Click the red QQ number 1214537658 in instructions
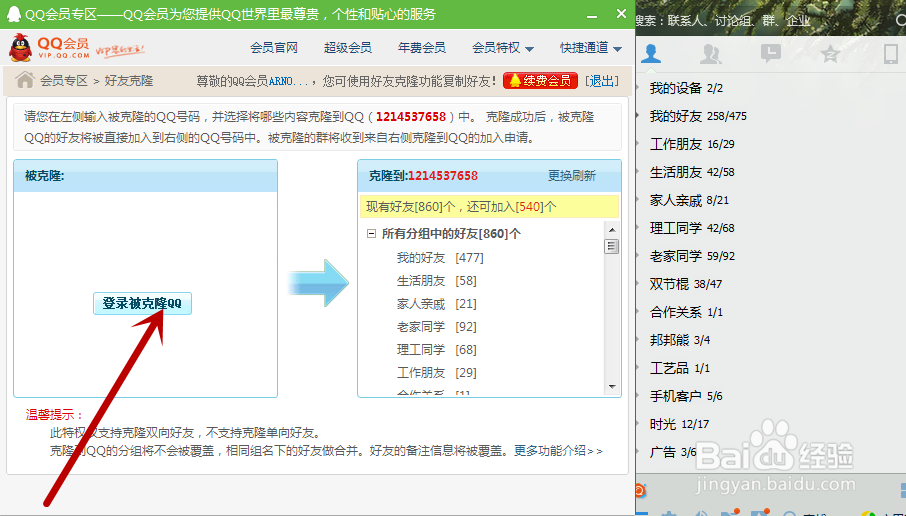The height and width of the screenshot is (516, 906). point(411,117)
